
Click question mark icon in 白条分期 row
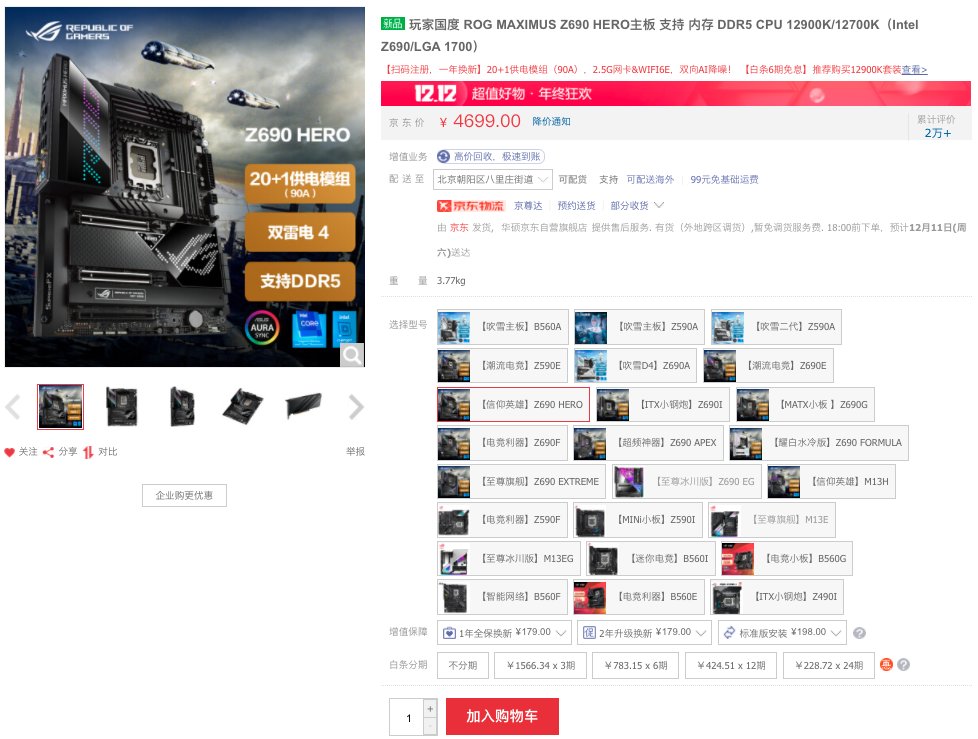[x=903, y=665]
